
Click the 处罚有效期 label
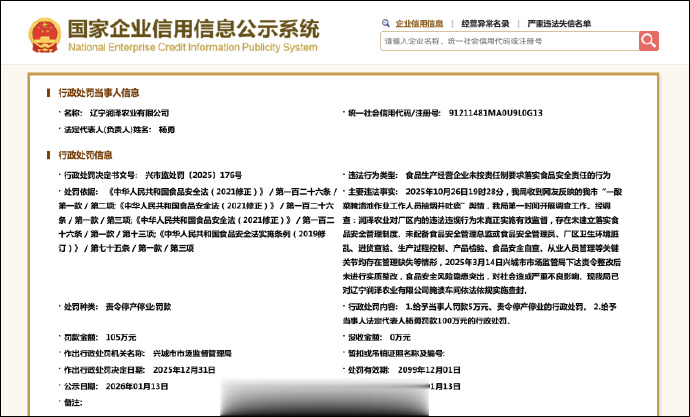pyautogui.click(x=368, y=370)
